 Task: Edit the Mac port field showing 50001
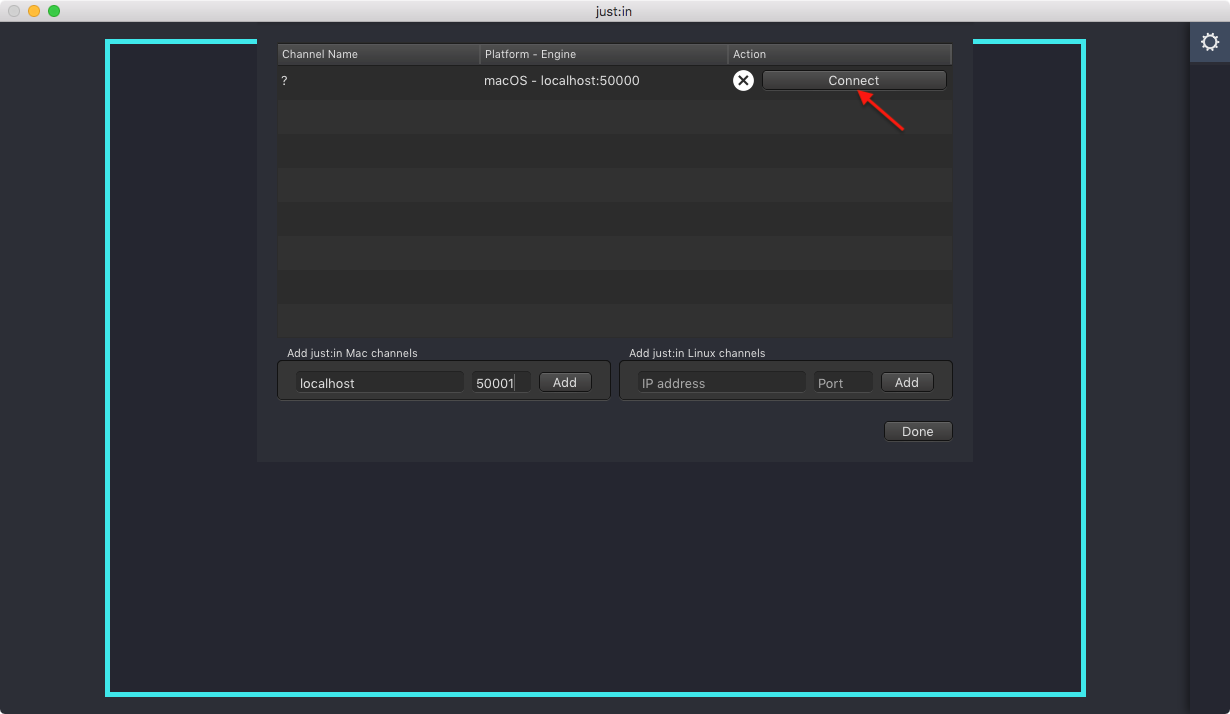pos(501,382)
